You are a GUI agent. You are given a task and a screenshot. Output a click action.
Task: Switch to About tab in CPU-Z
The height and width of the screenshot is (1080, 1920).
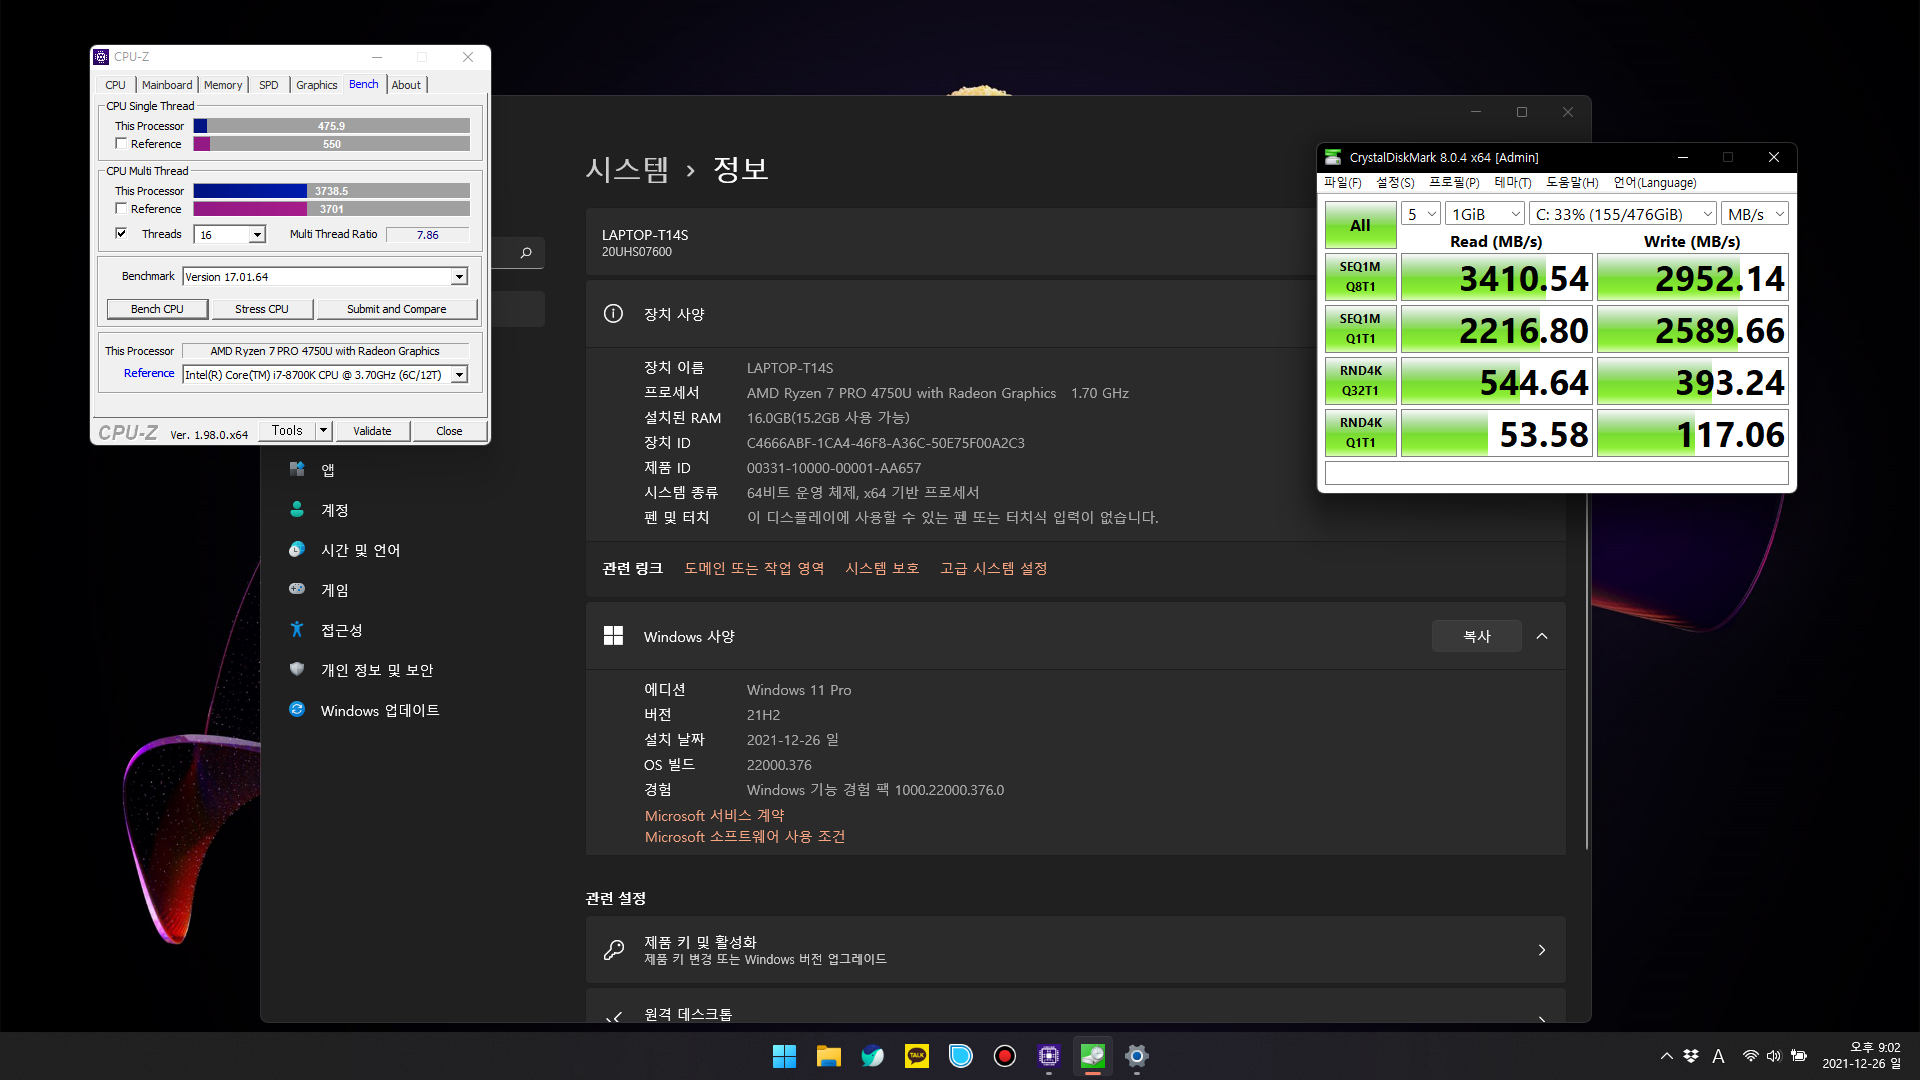(406, 85)
